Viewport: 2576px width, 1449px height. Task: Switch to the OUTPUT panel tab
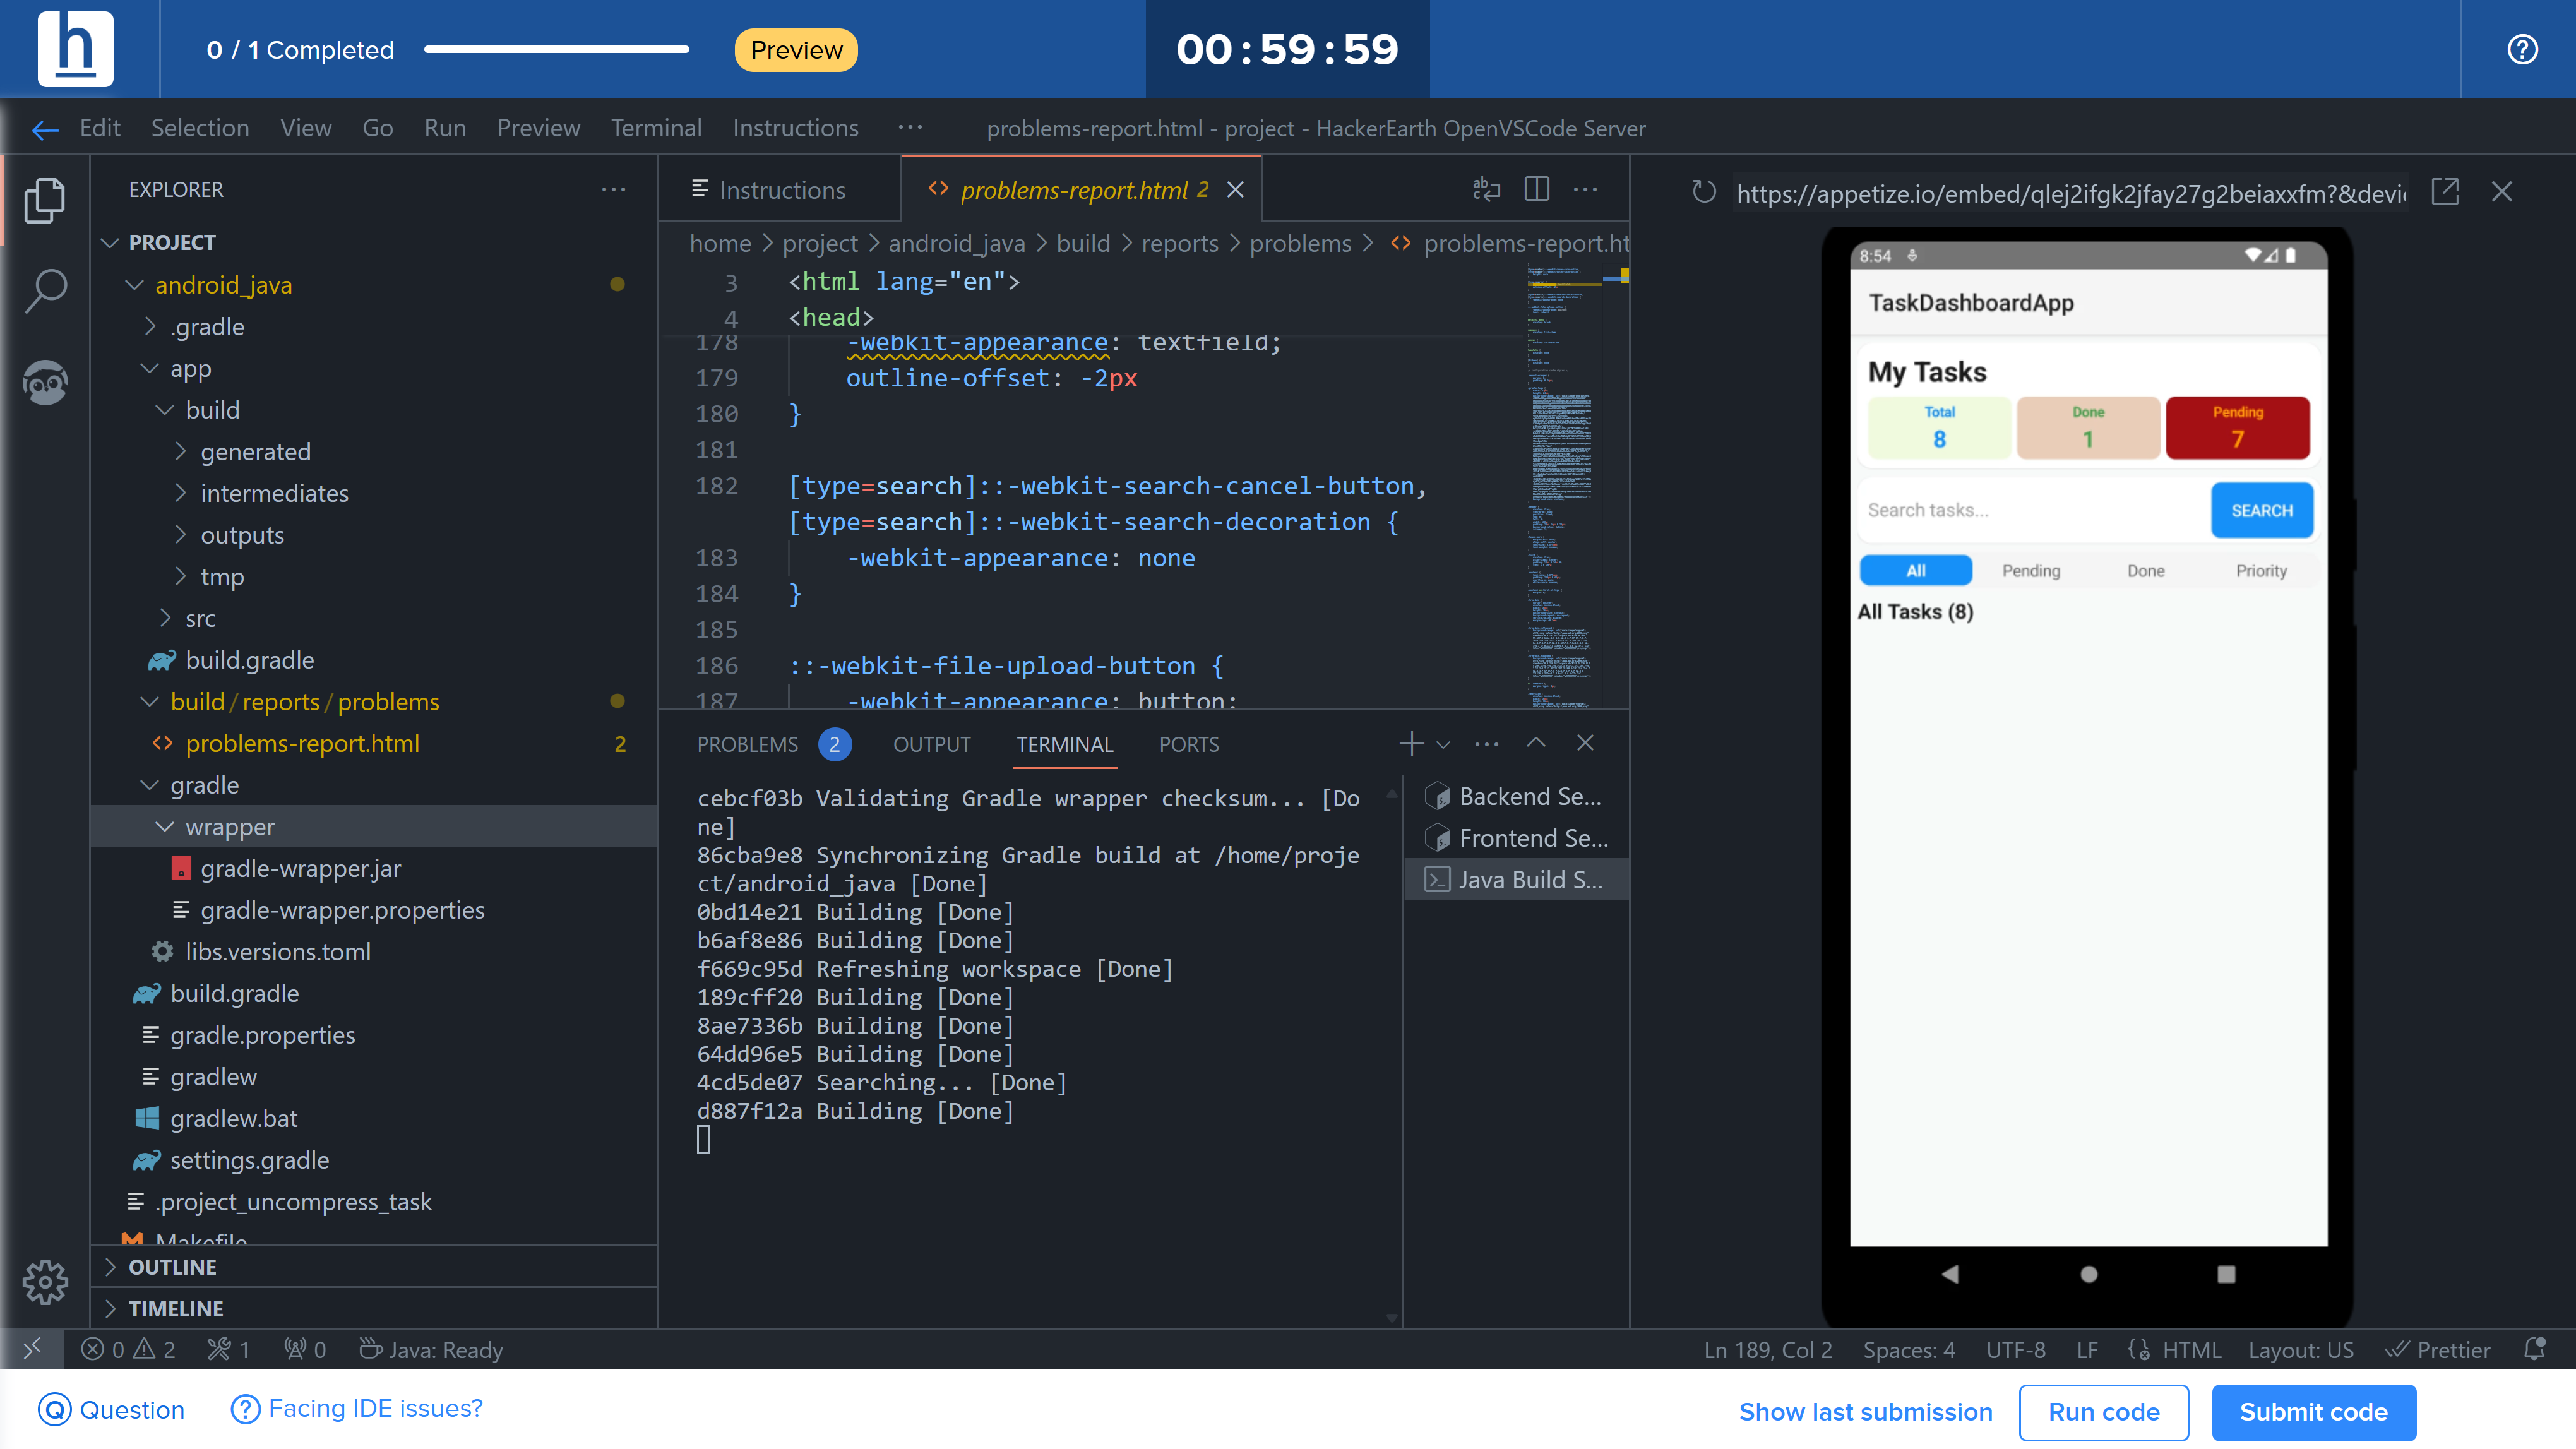[931, 744]
